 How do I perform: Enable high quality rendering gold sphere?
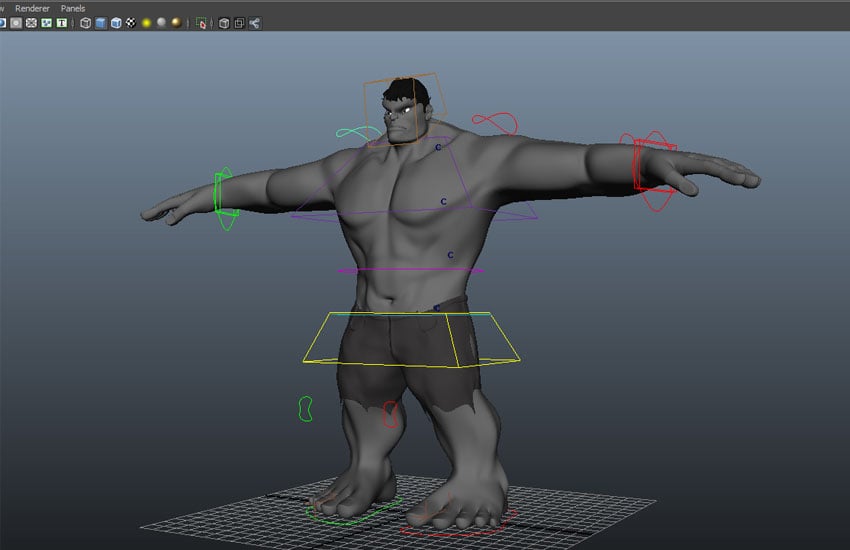(176, 22)
